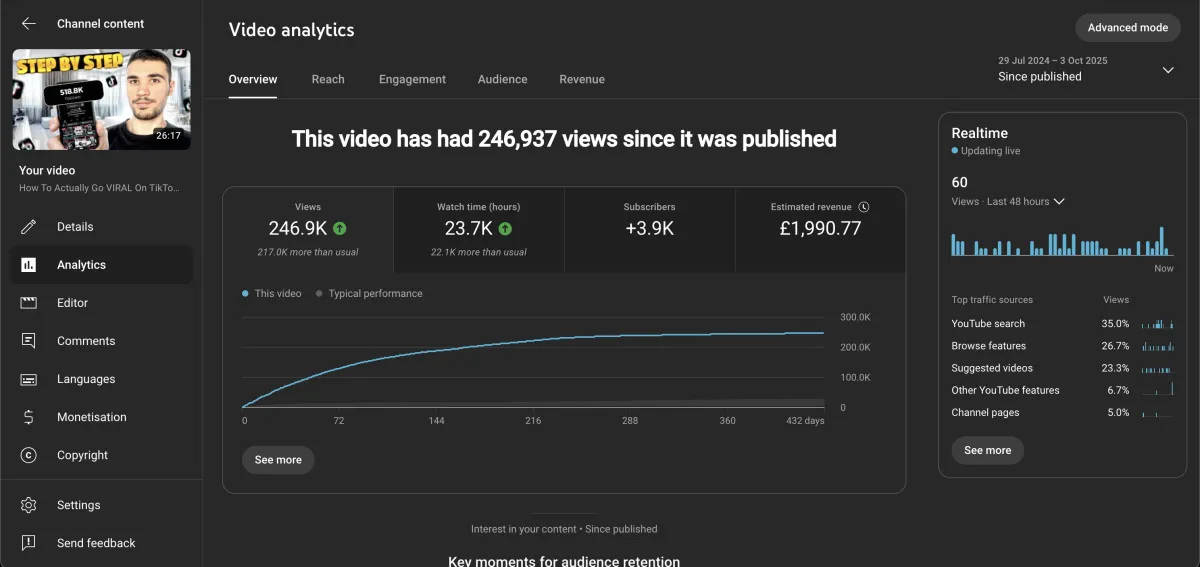Click the back arrow beside Channel content

click(29, 23)
